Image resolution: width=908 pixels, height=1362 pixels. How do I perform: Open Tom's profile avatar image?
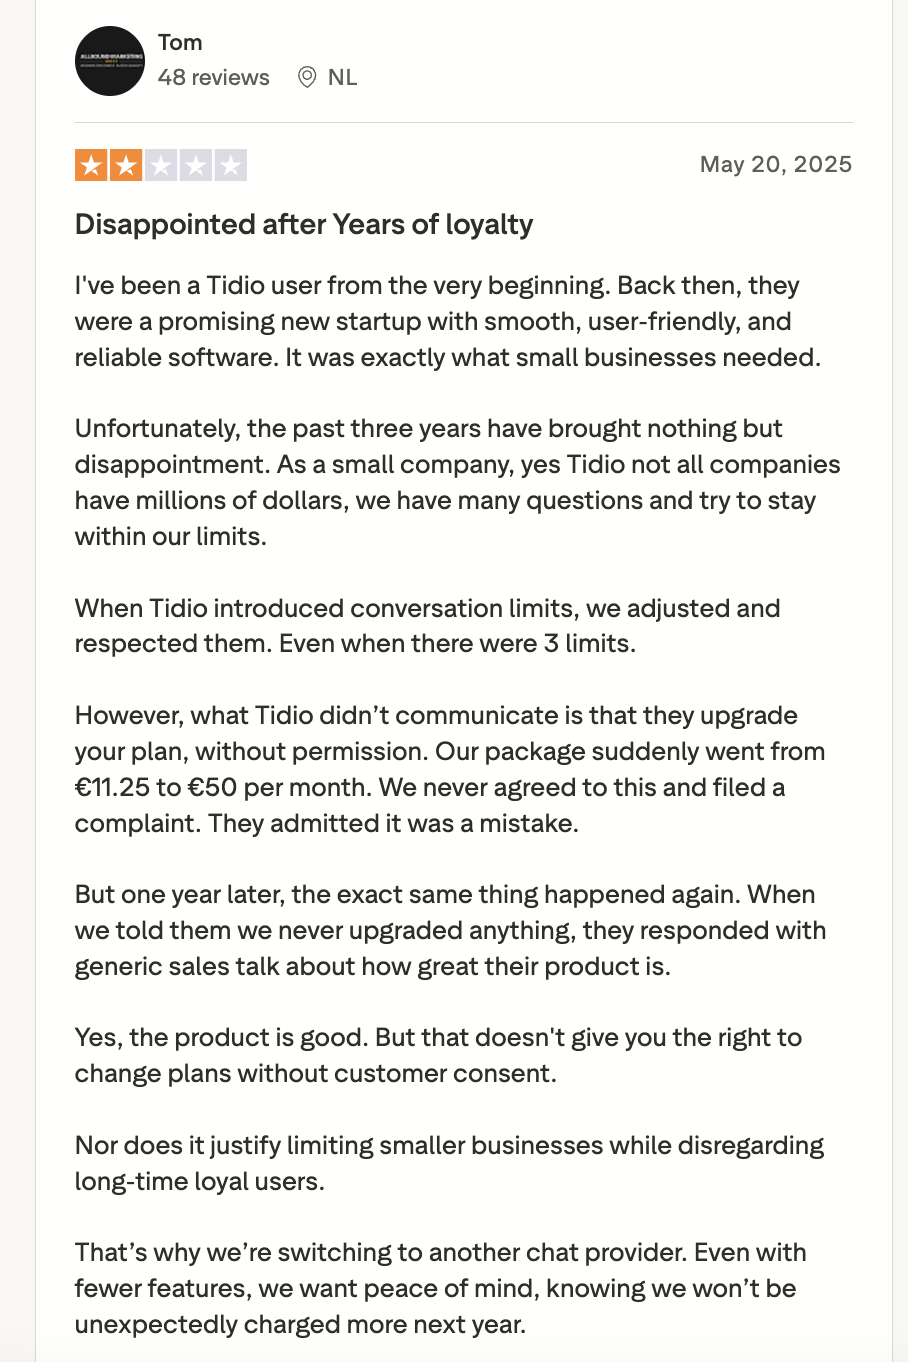[x=110, y=61]
